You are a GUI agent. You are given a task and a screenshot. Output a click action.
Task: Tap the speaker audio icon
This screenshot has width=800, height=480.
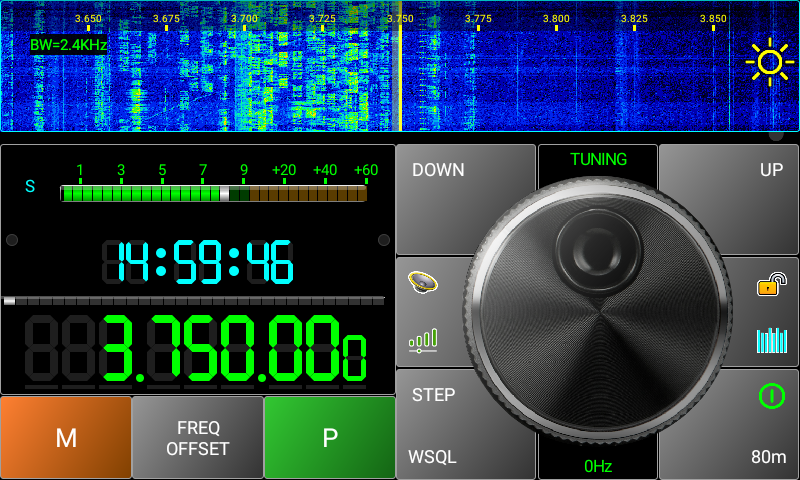pos(423,283)
